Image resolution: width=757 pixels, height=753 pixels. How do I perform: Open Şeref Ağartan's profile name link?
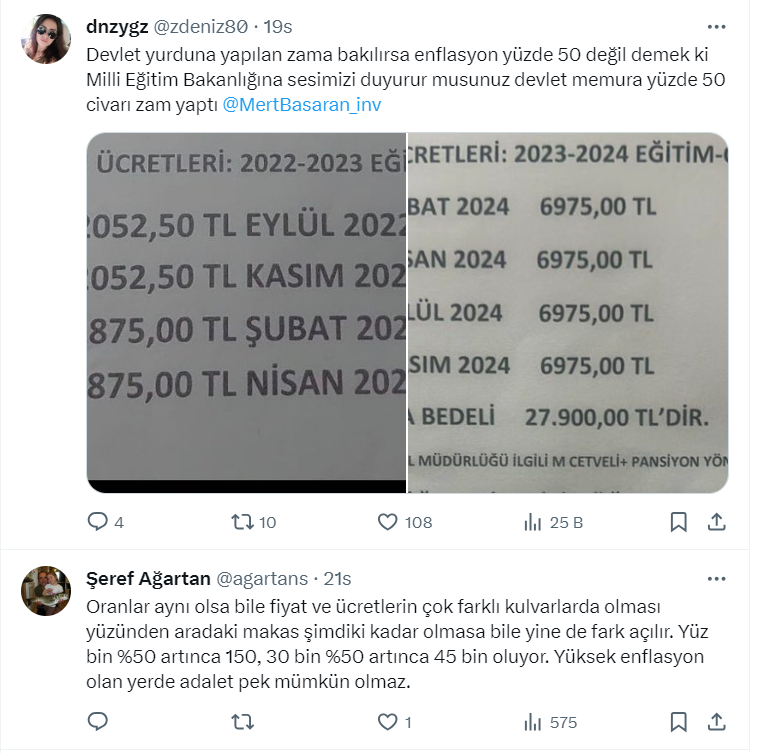click(x=148, y=578)
